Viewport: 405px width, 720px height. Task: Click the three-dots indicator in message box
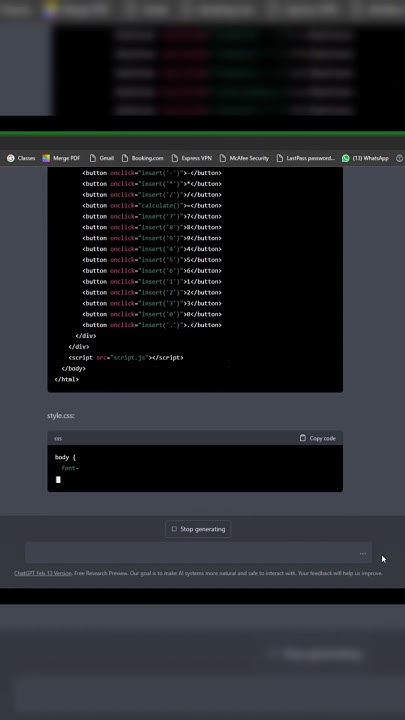[x=363, y=553]
